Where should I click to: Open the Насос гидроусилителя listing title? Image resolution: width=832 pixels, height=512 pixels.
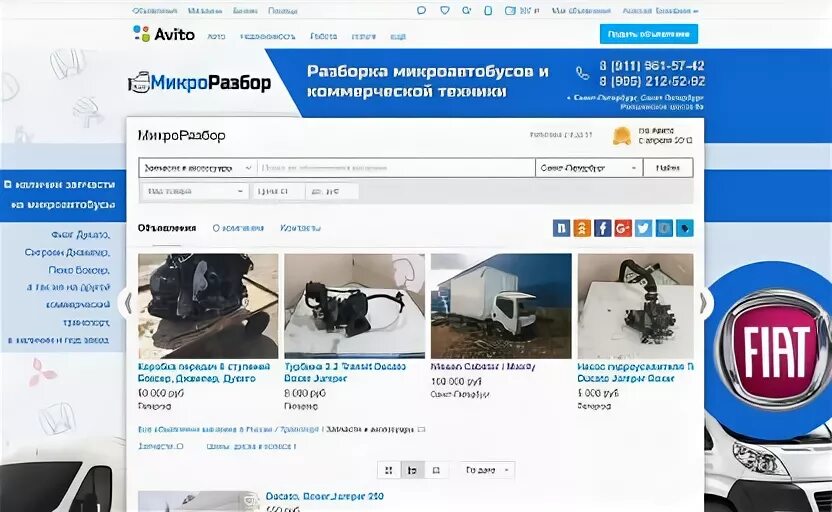[x=635, y=372]
